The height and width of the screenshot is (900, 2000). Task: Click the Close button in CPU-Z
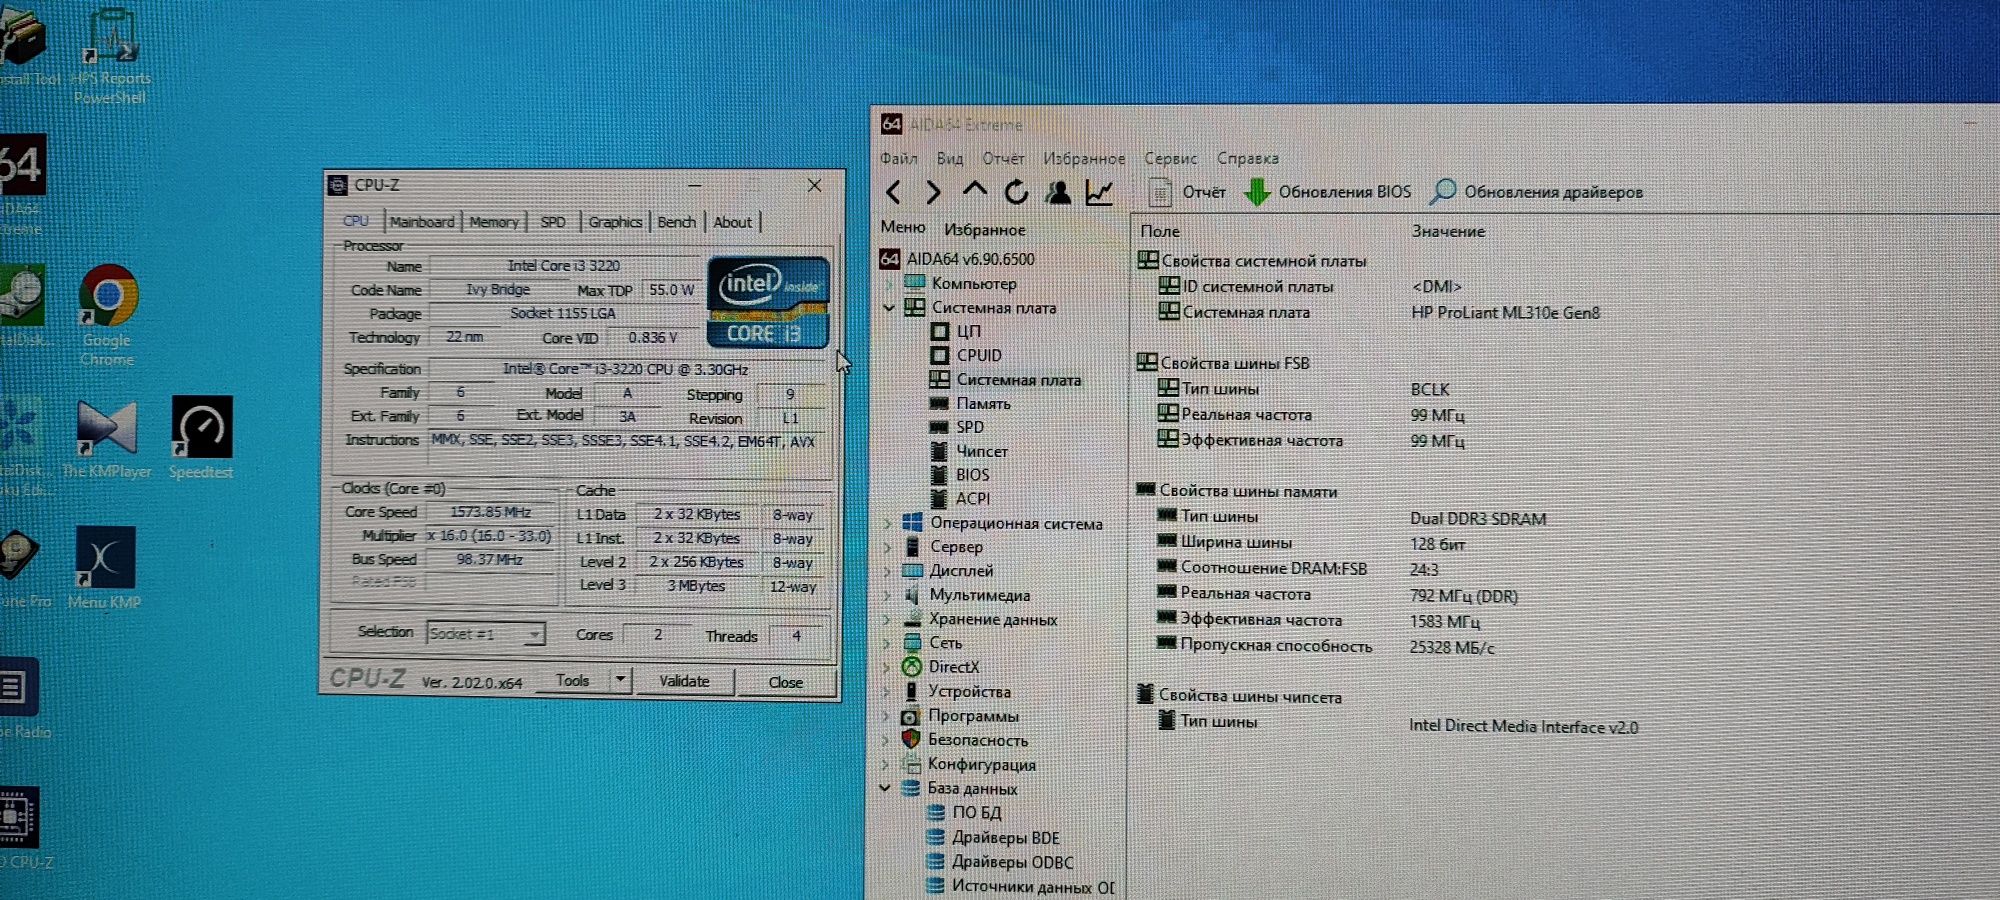point(786,682)
